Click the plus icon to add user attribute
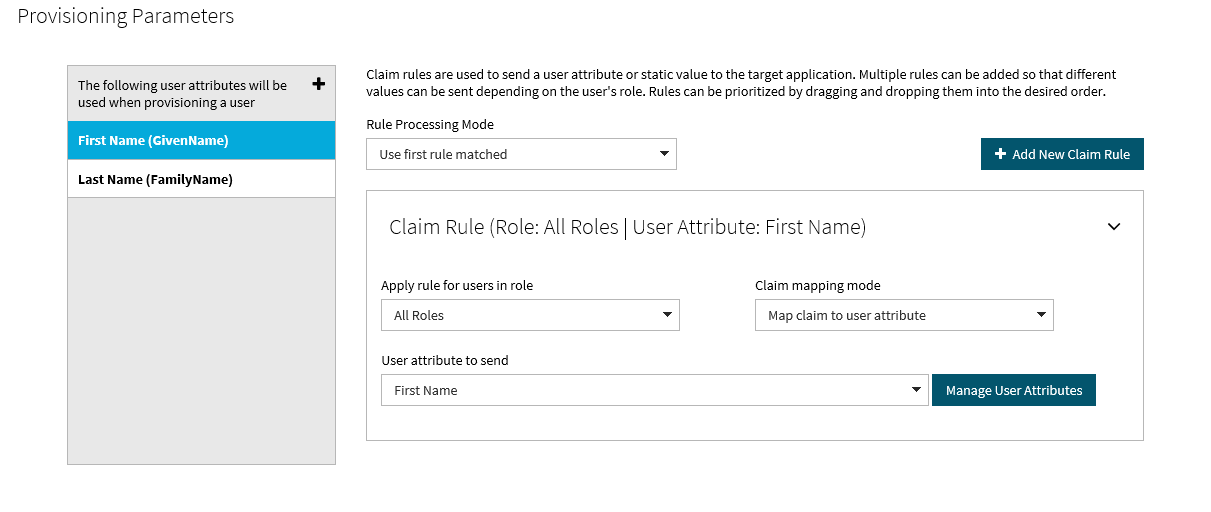Image resolution: width=1211 pixels, height=512 pixels. pos(319,84)
